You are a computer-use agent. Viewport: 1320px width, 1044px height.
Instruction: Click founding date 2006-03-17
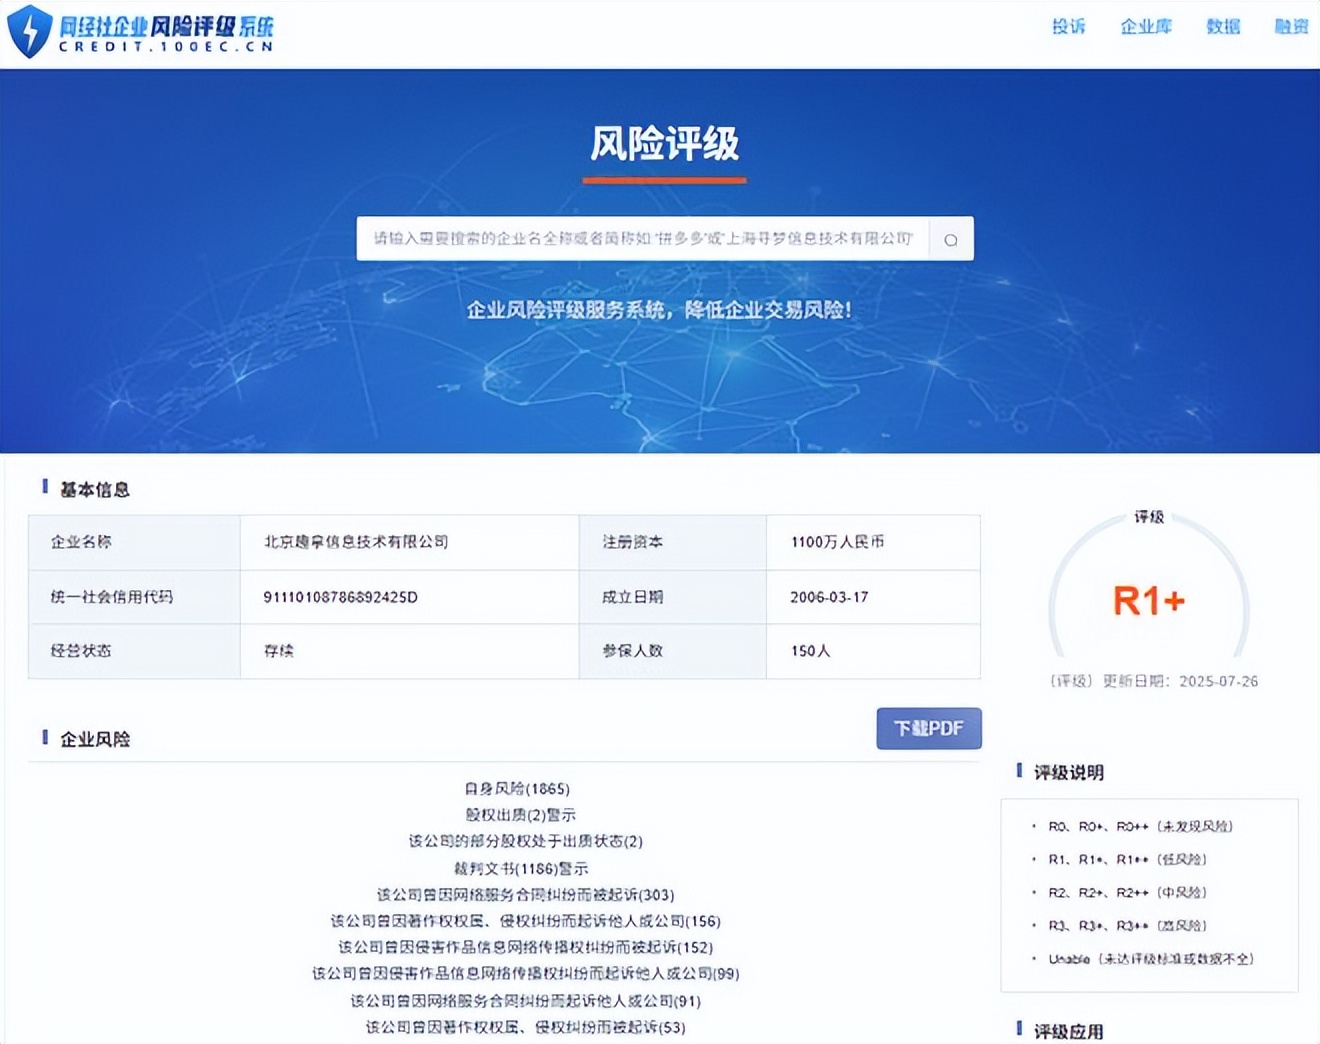(829, 597)
